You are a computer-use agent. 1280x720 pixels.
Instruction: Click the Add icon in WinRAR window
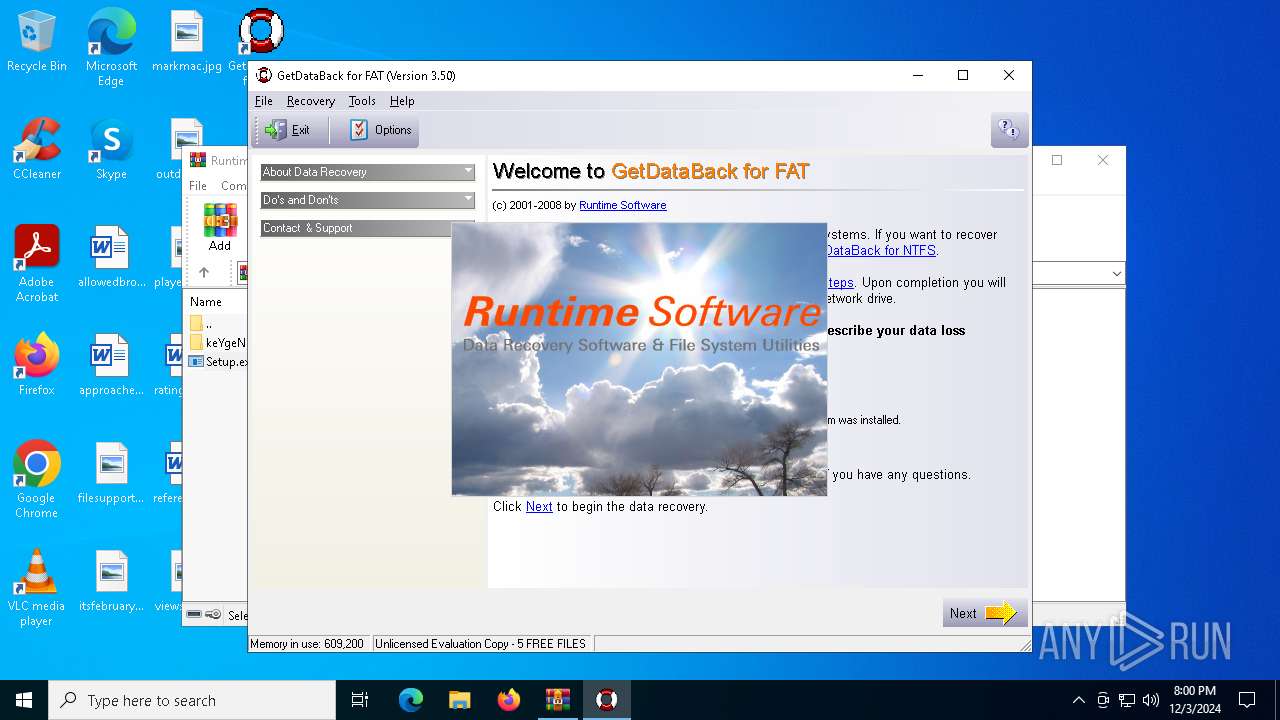(x=220, y=227)
